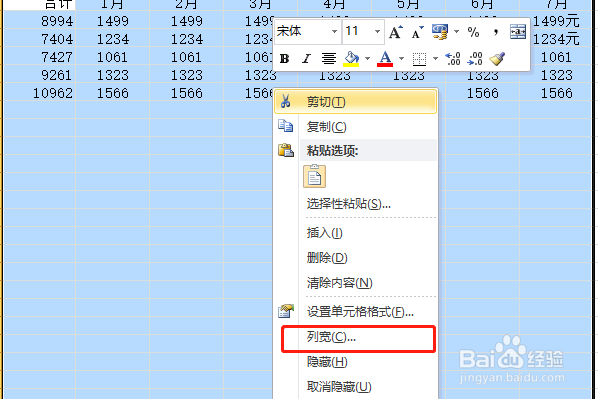Select cell with value 8994
The image size is (598, 399).
[39, 21]
